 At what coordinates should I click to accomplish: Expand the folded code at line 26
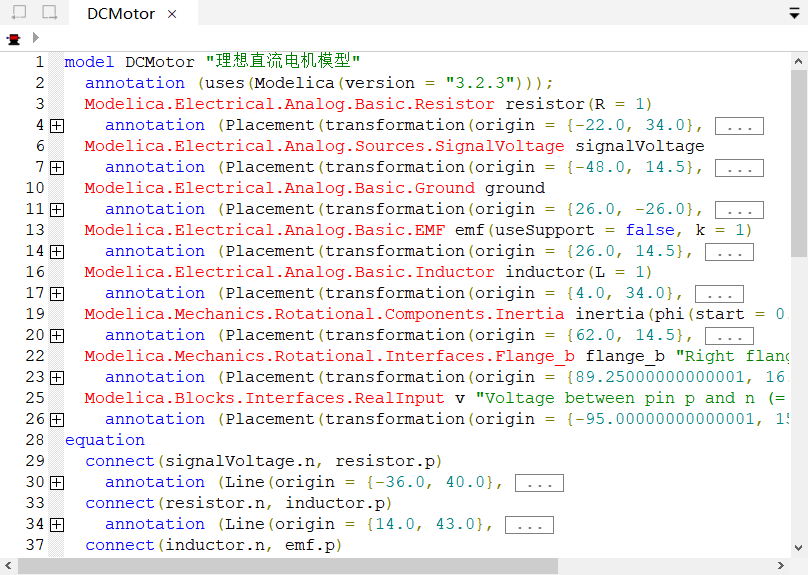pos(57,420)
